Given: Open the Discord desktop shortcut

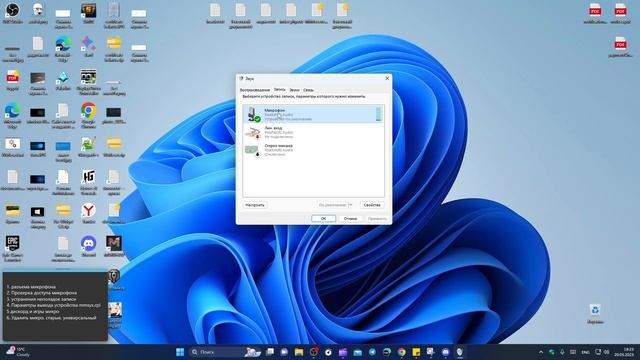Looking at the screenshot, I should pos(89,247).
